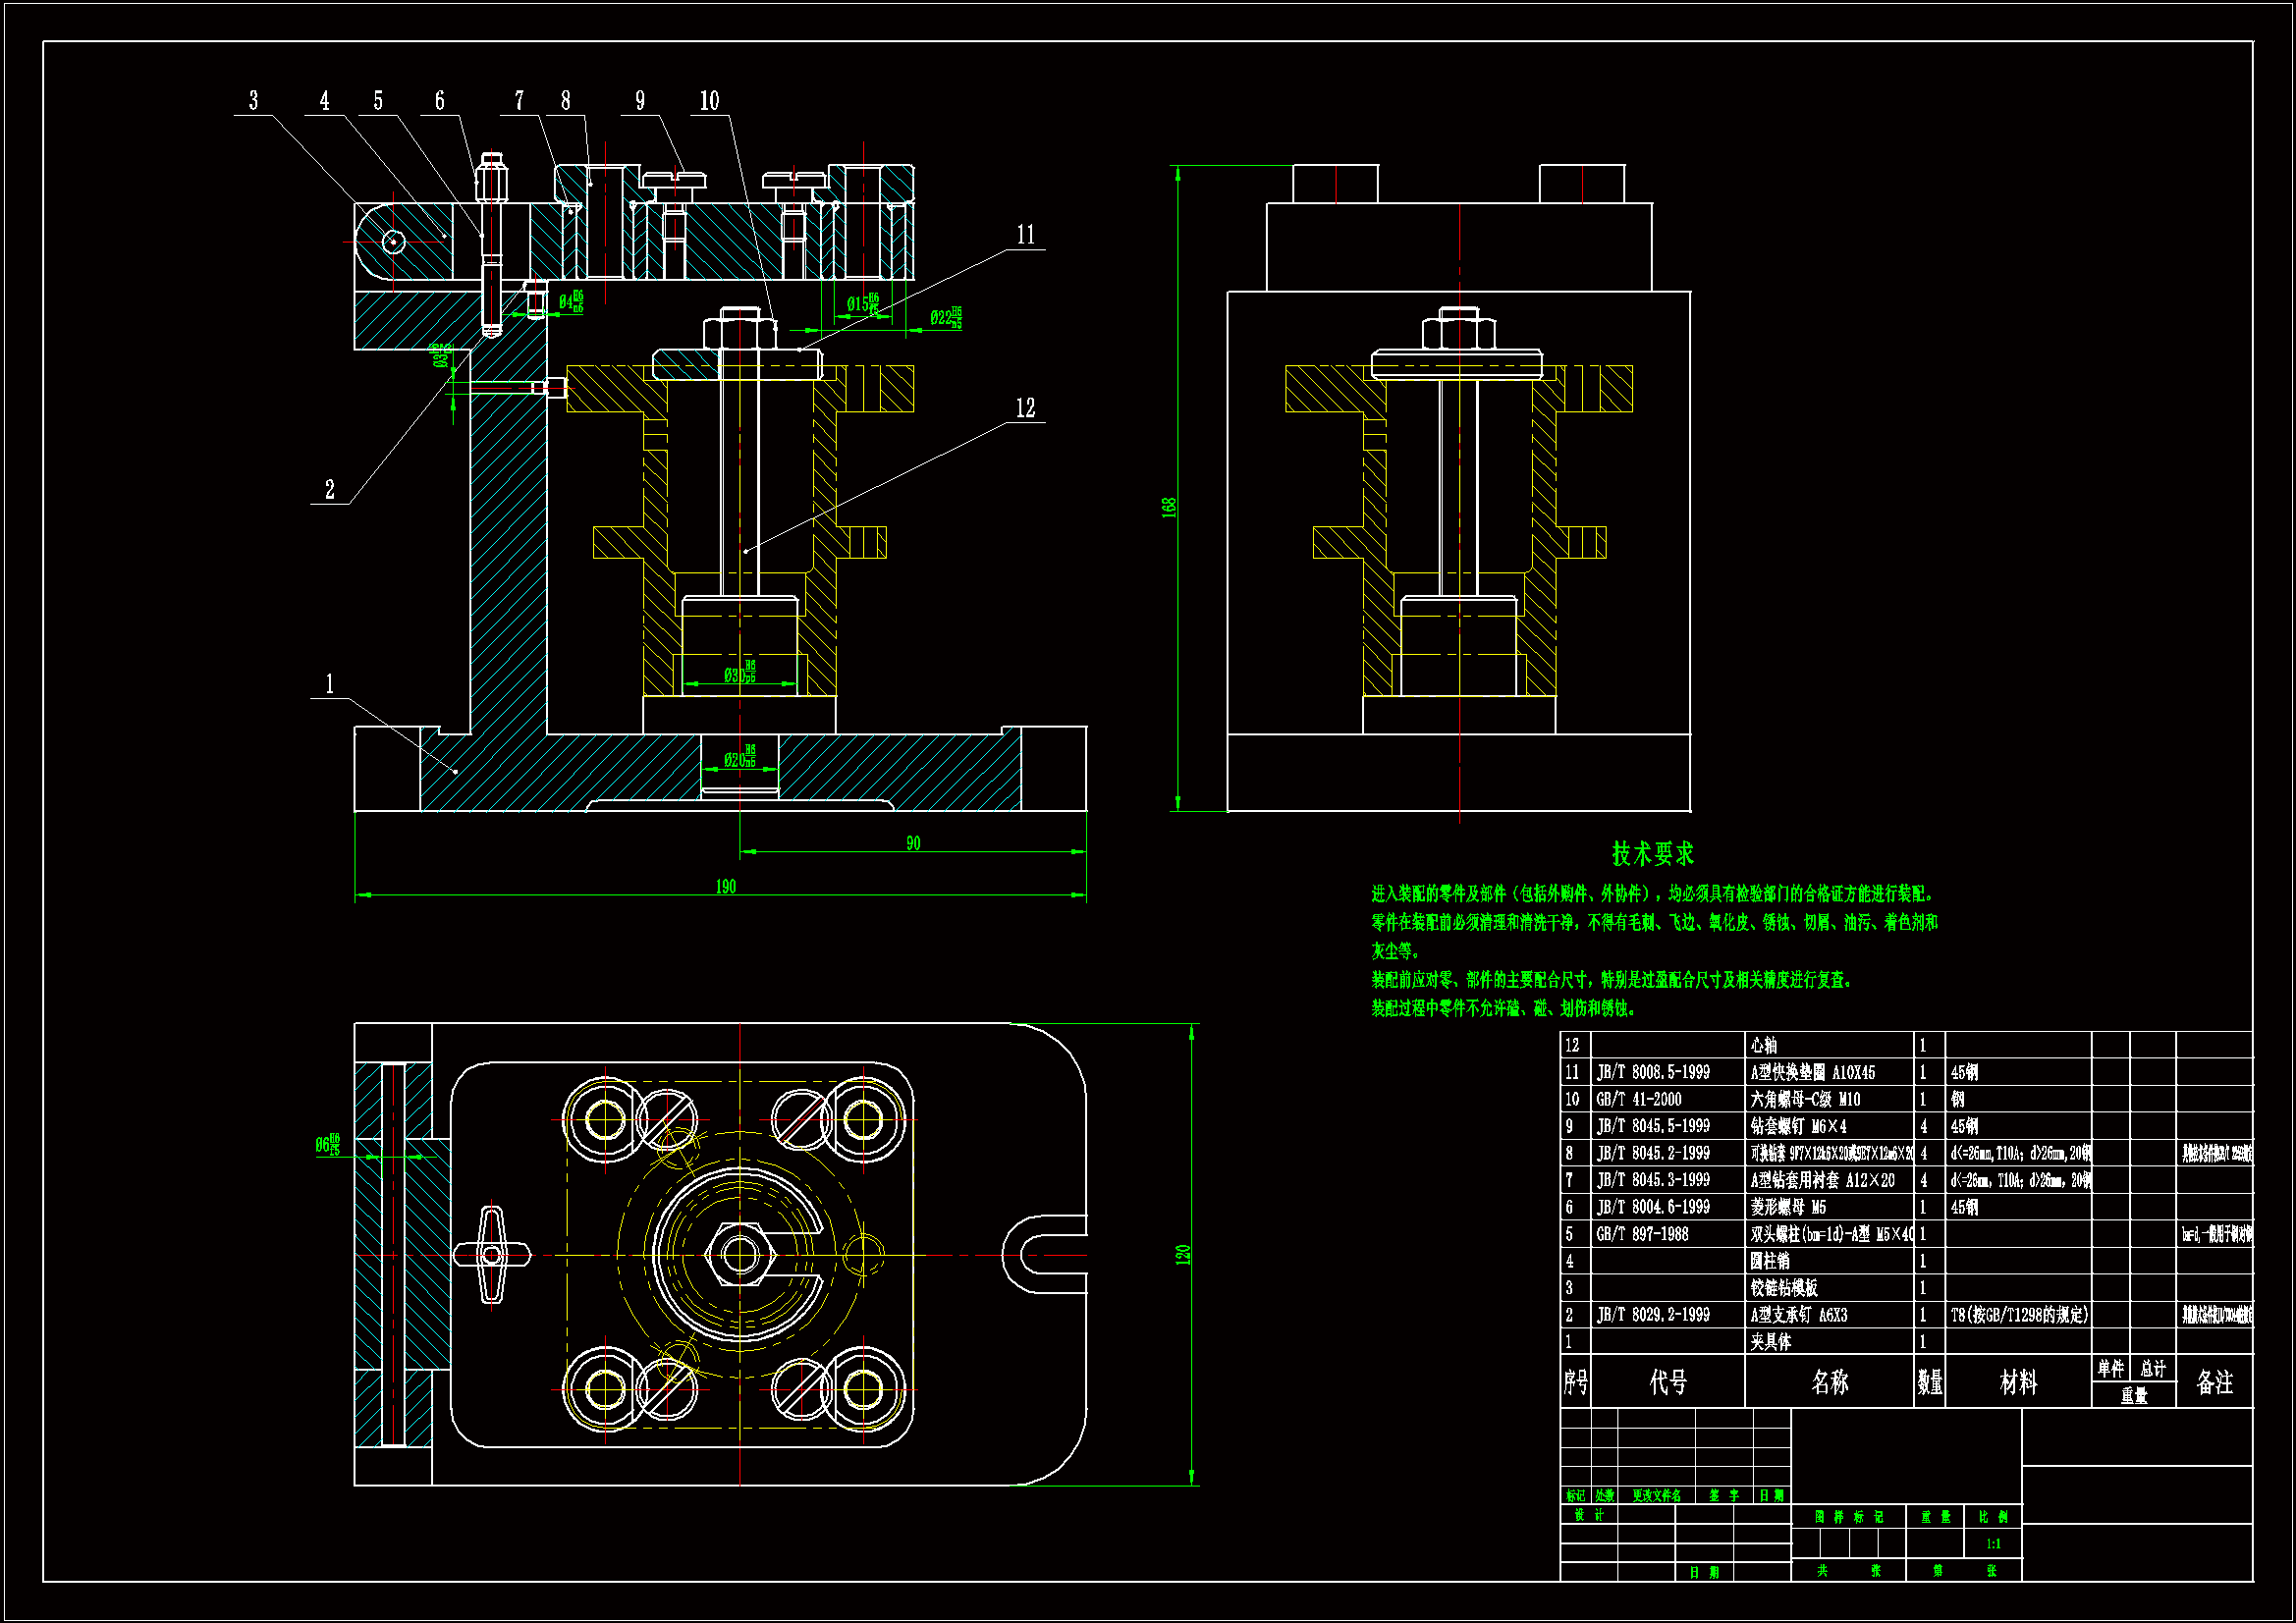This screenshot has height=1623, width=2296.
Task: Select the 190 overall length dimension
Action: 725,886
